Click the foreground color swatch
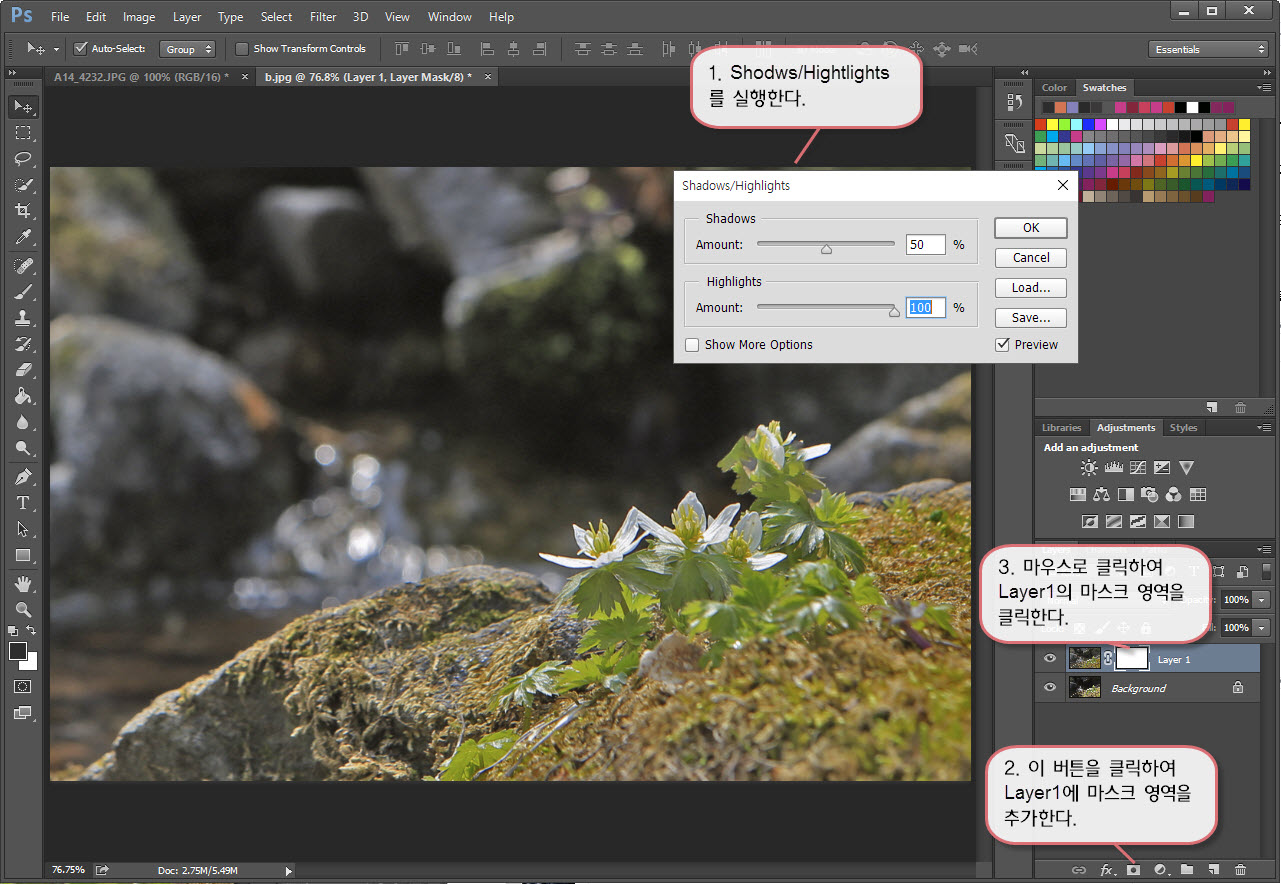Viewport: 1281px width, 884px height. click(18, 651)
